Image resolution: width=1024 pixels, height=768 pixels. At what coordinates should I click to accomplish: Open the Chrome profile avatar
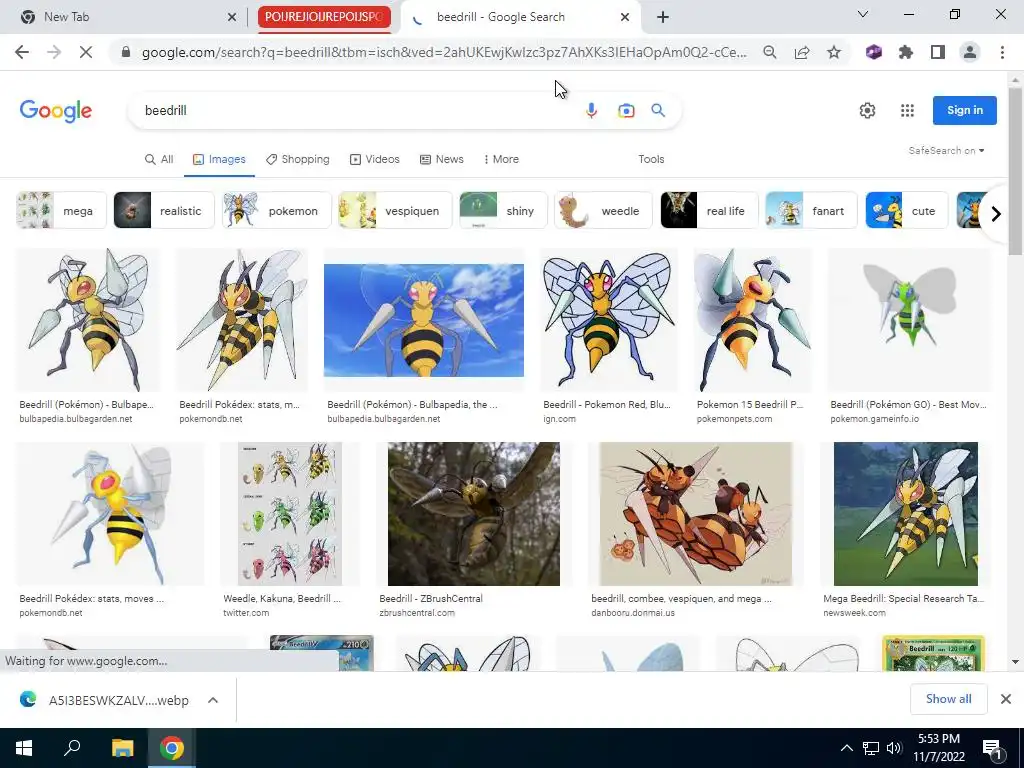[x=970, y=52]
